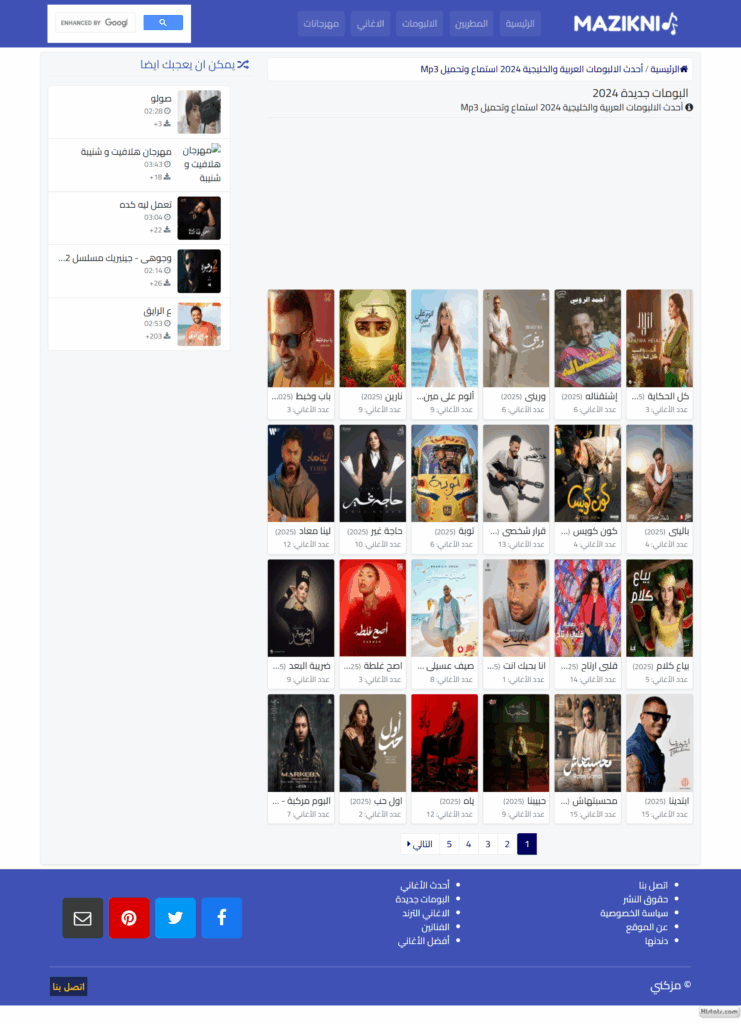Screen dimensions: 741x1024
Task: Open the توبة tuk-tuk album cover
Action: click(x=445, y=473)
